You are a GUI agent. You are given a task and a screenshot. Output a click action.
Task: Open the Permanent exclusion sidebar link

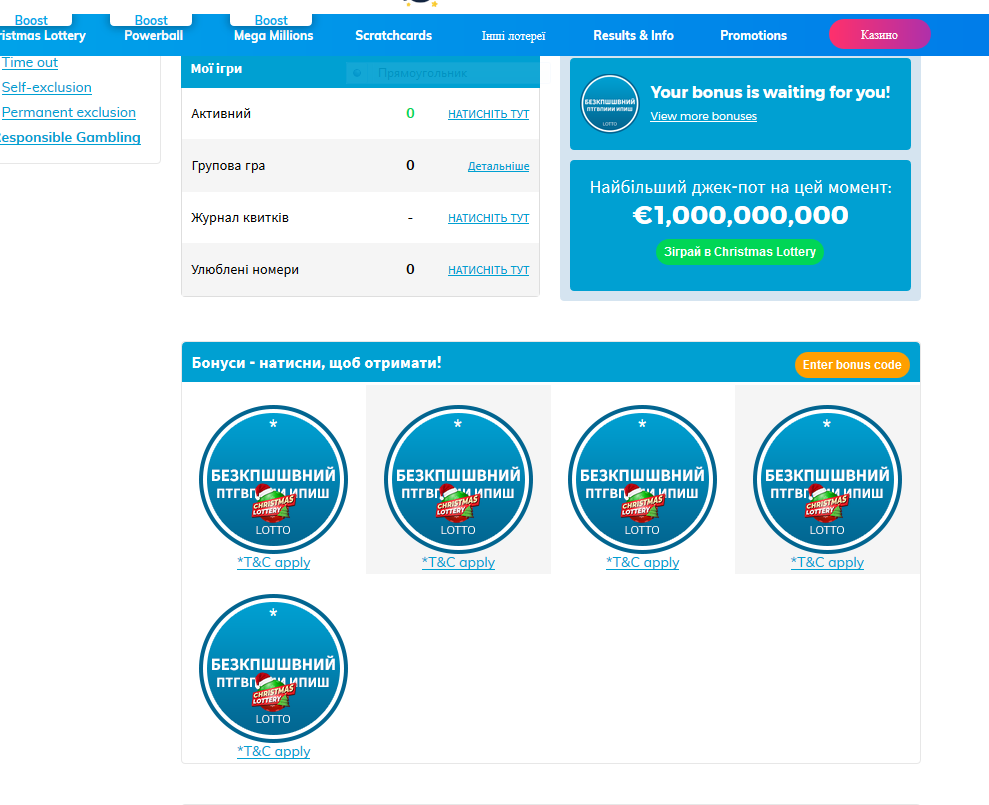(69, 112)
